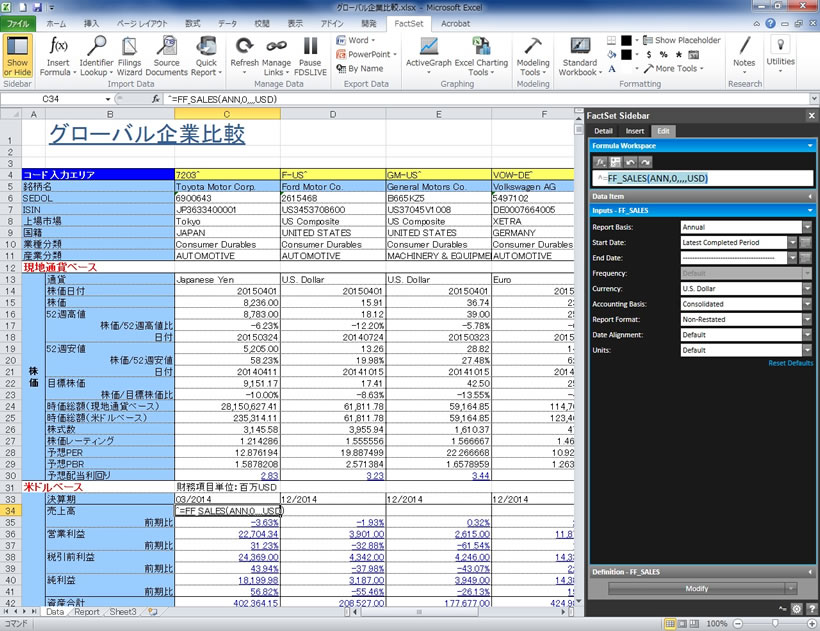Click the font color A icon
Image resolution: width=820 pixels, height=631 pixels.
611,68
